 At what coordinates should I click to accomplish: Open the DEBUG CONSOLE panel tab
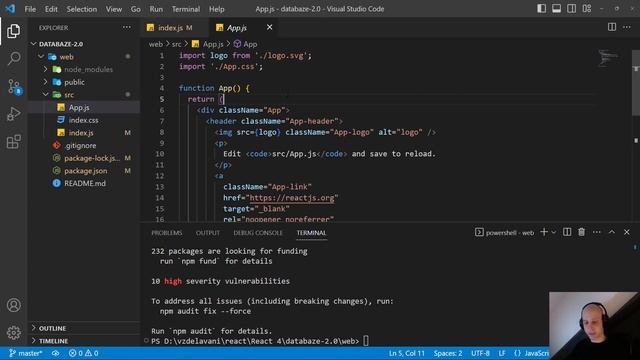coord(258,233)
